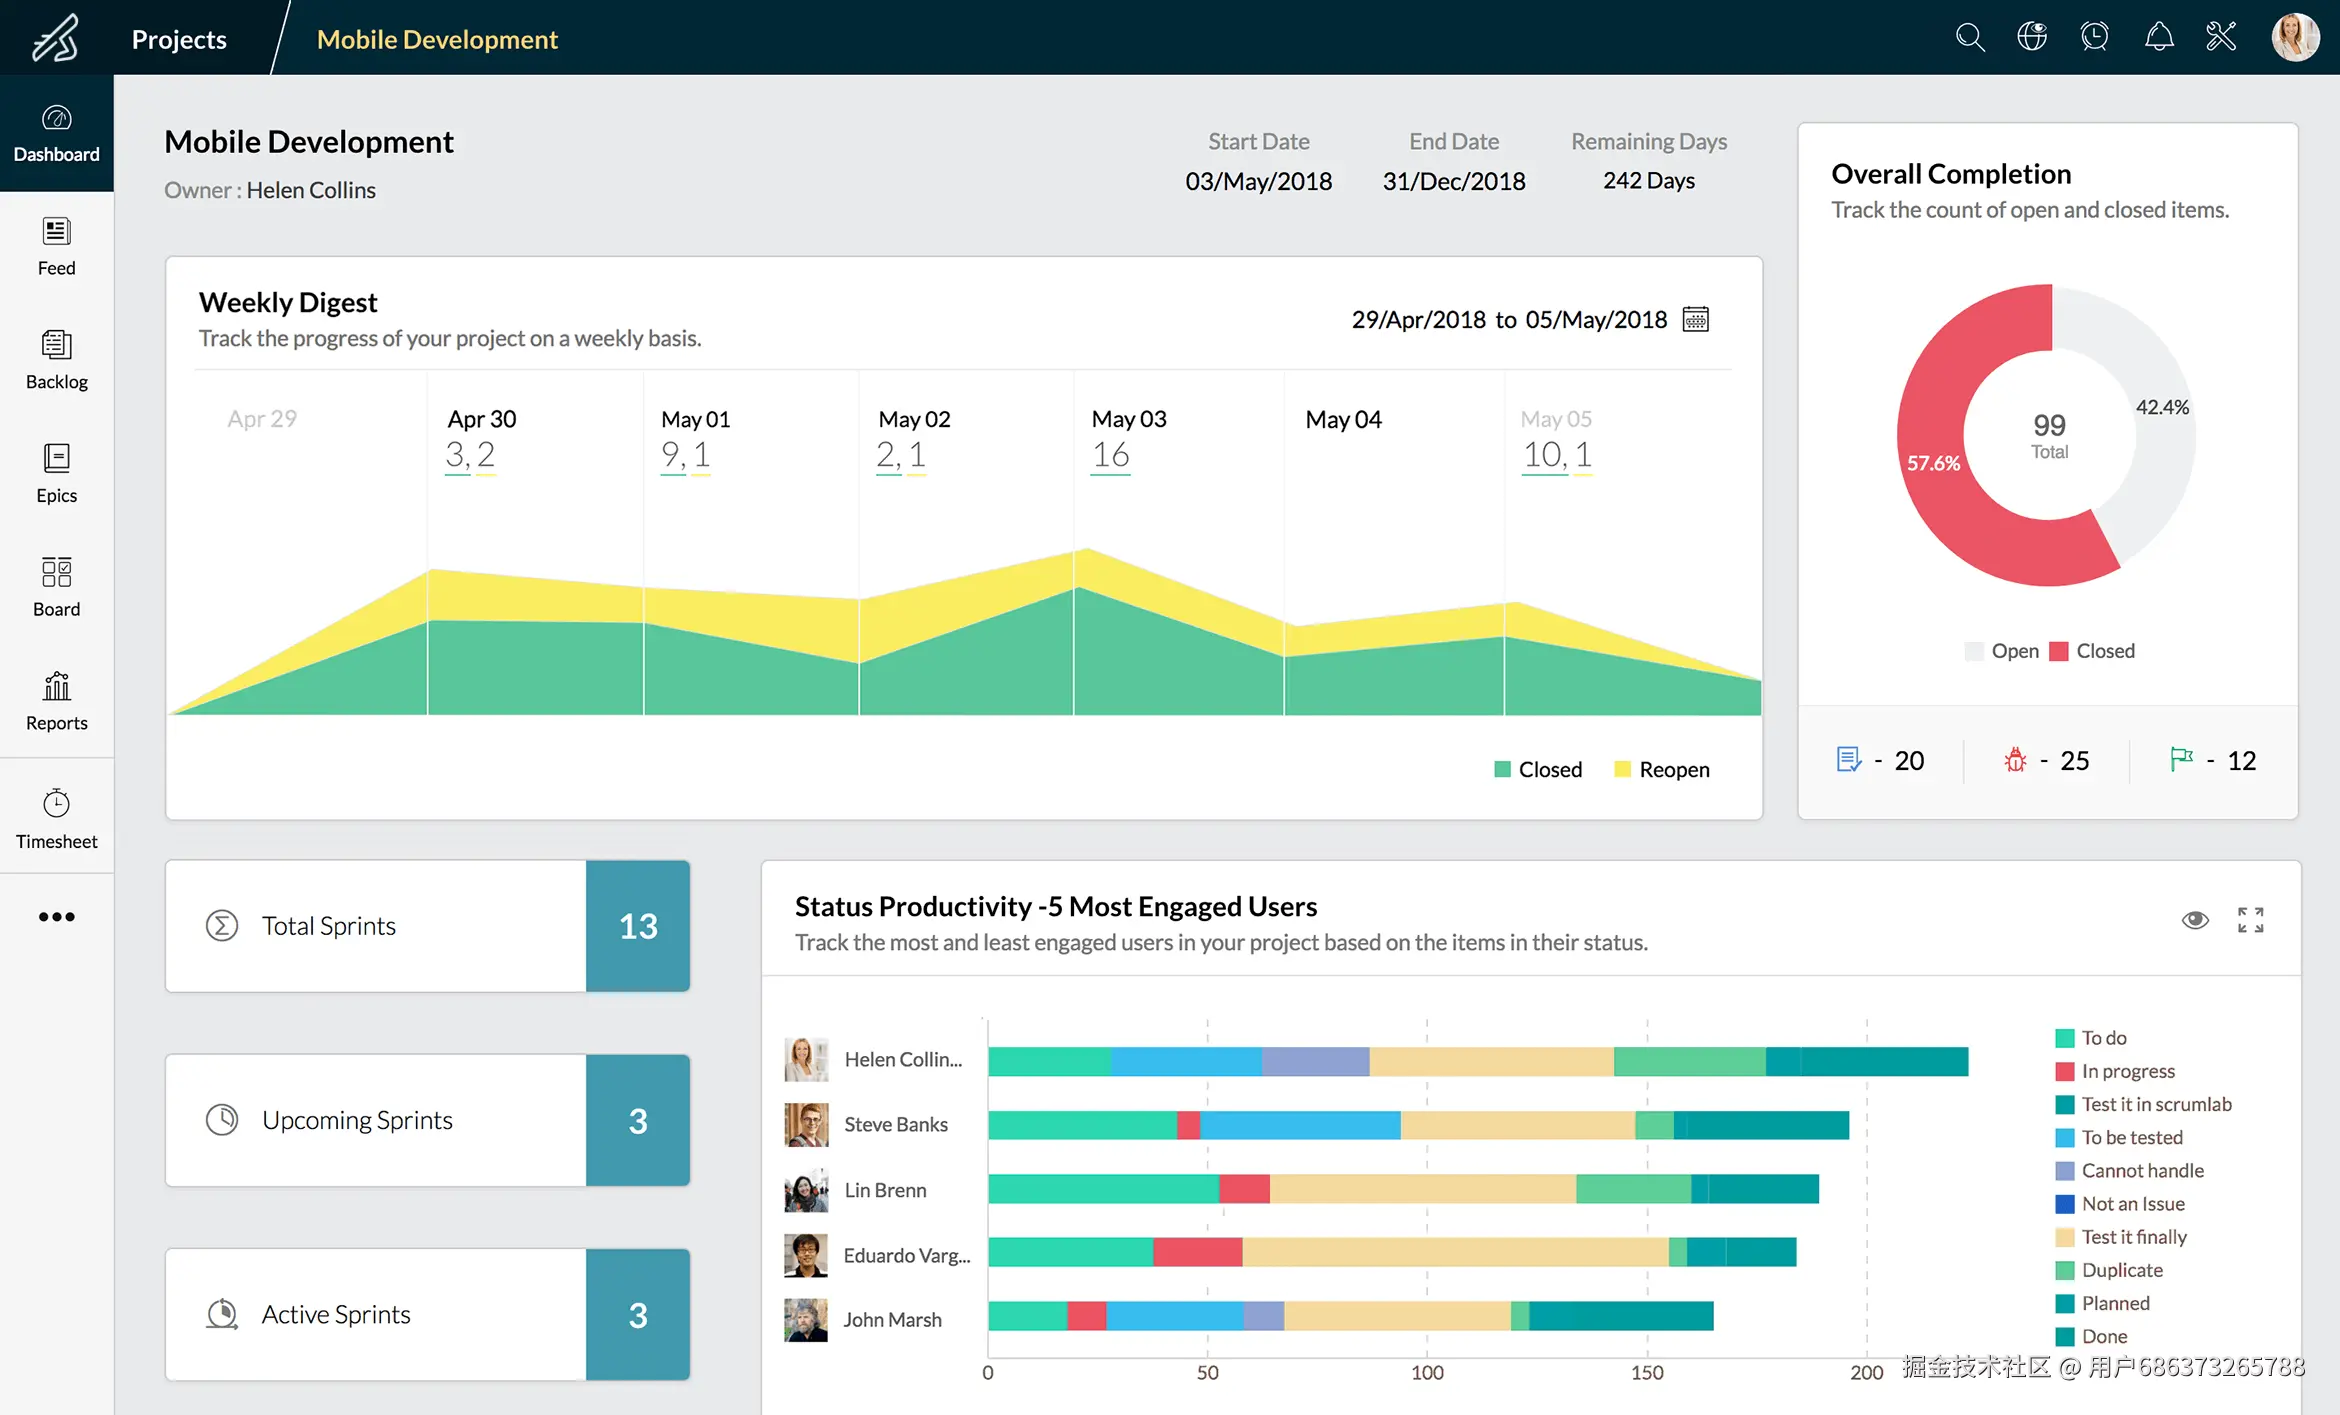This screenshot has width=2340, height=1415.
Task: Toggle eye visibility icon in Status Productivity
Action: pyautogui.click(x=2195, y=920)
